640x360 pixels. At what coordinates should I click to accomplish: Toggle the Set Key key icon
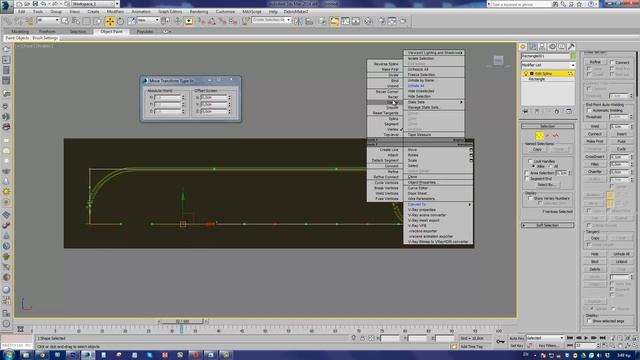[x=500, y=342]
